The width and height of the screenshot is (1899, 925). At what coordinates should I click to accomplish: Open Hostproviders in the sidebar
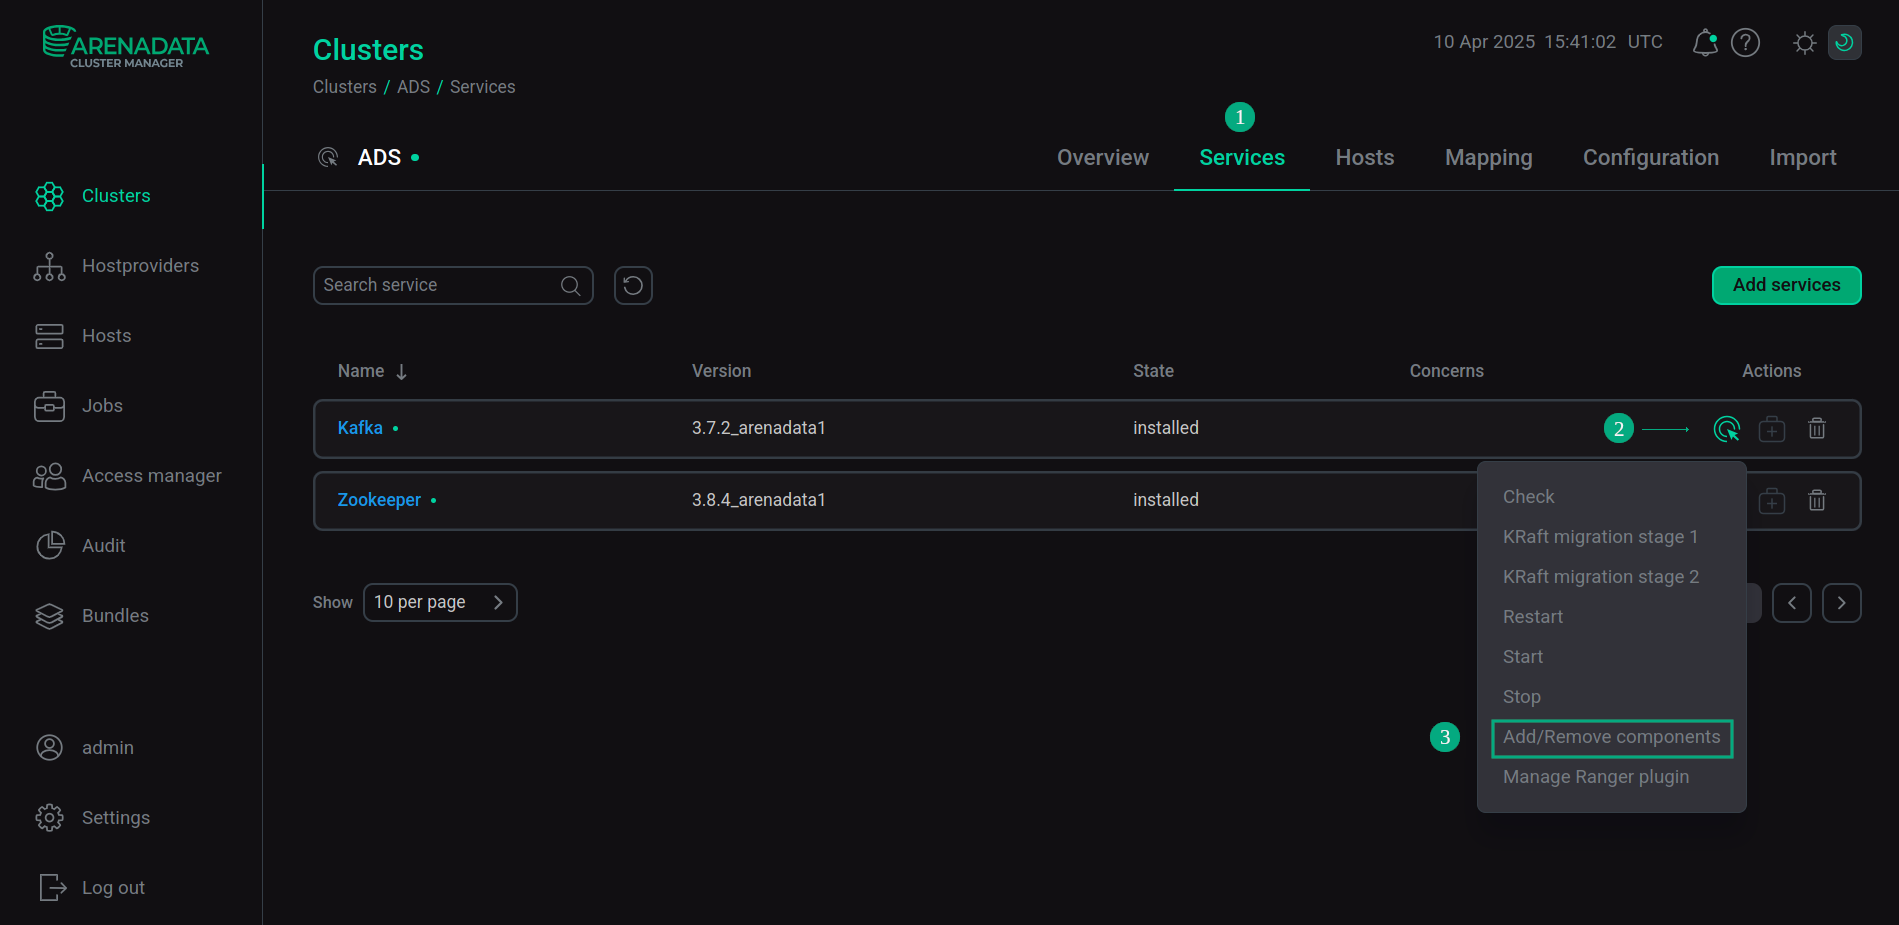[140, 266]
